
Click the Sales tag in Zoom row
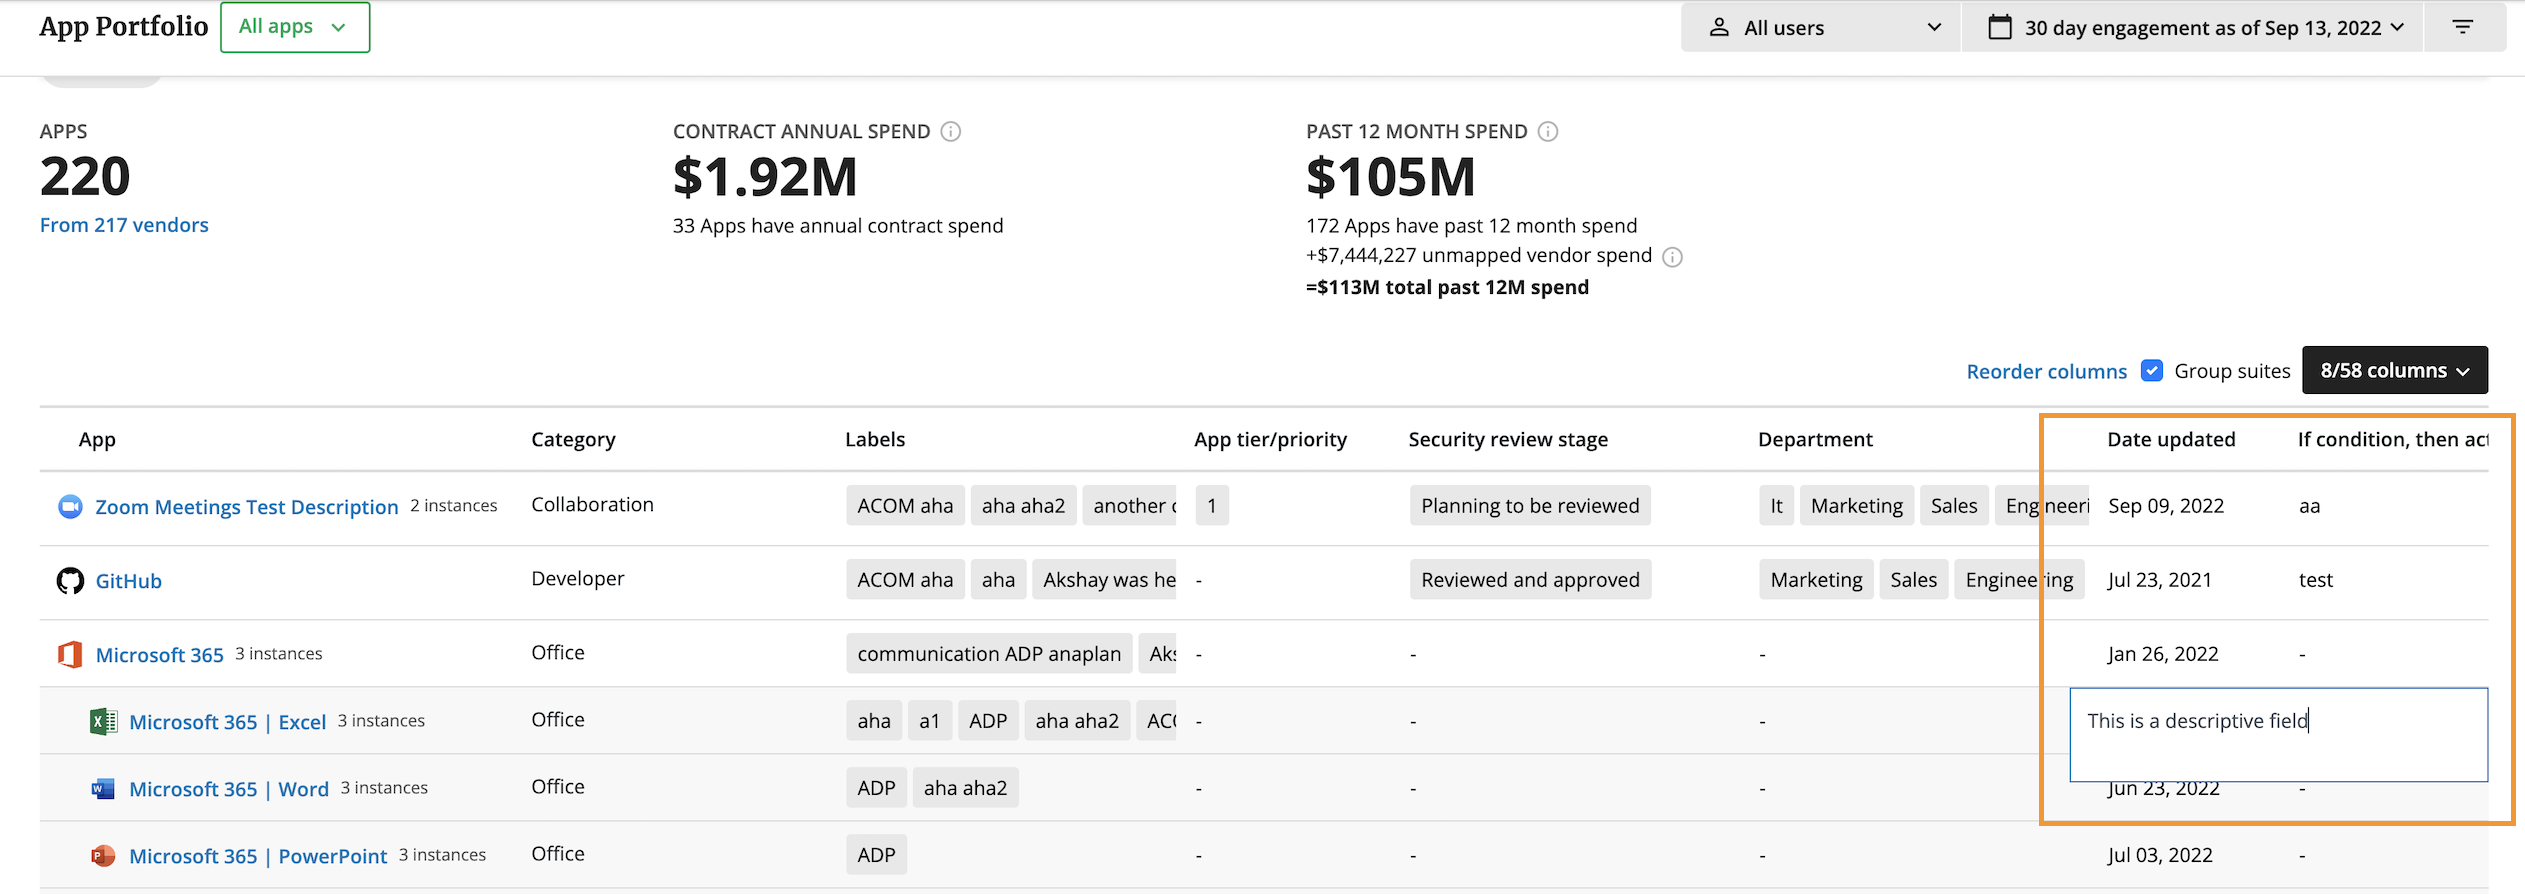point(1953,506)
